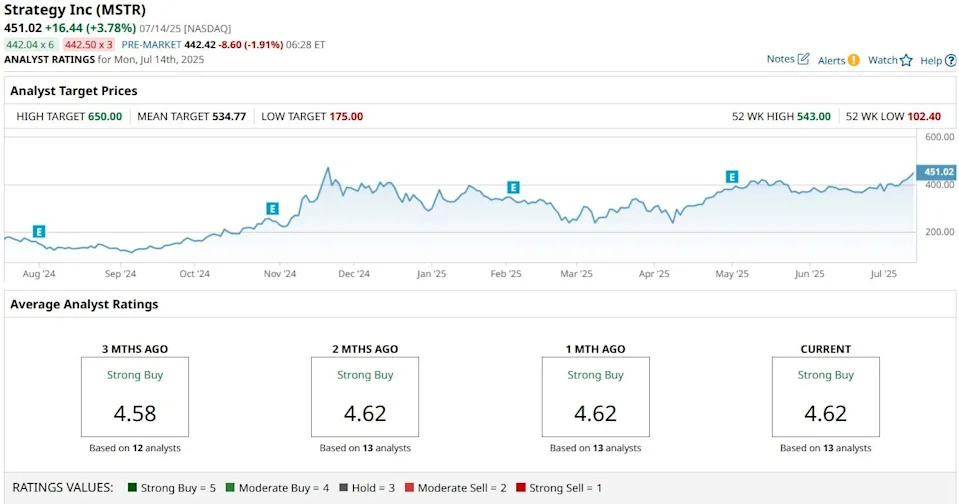This screenshot has height=504, width=959.
Task: Click earnings marker E near Aug '24
Action: point(39,231)
